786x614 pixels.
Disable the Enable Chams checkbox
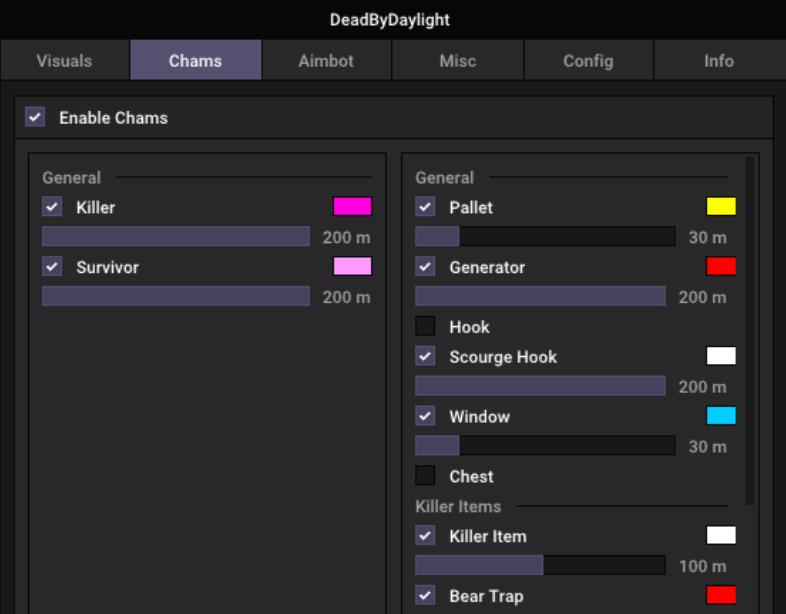pyautogui.click(x=36, y=118)
